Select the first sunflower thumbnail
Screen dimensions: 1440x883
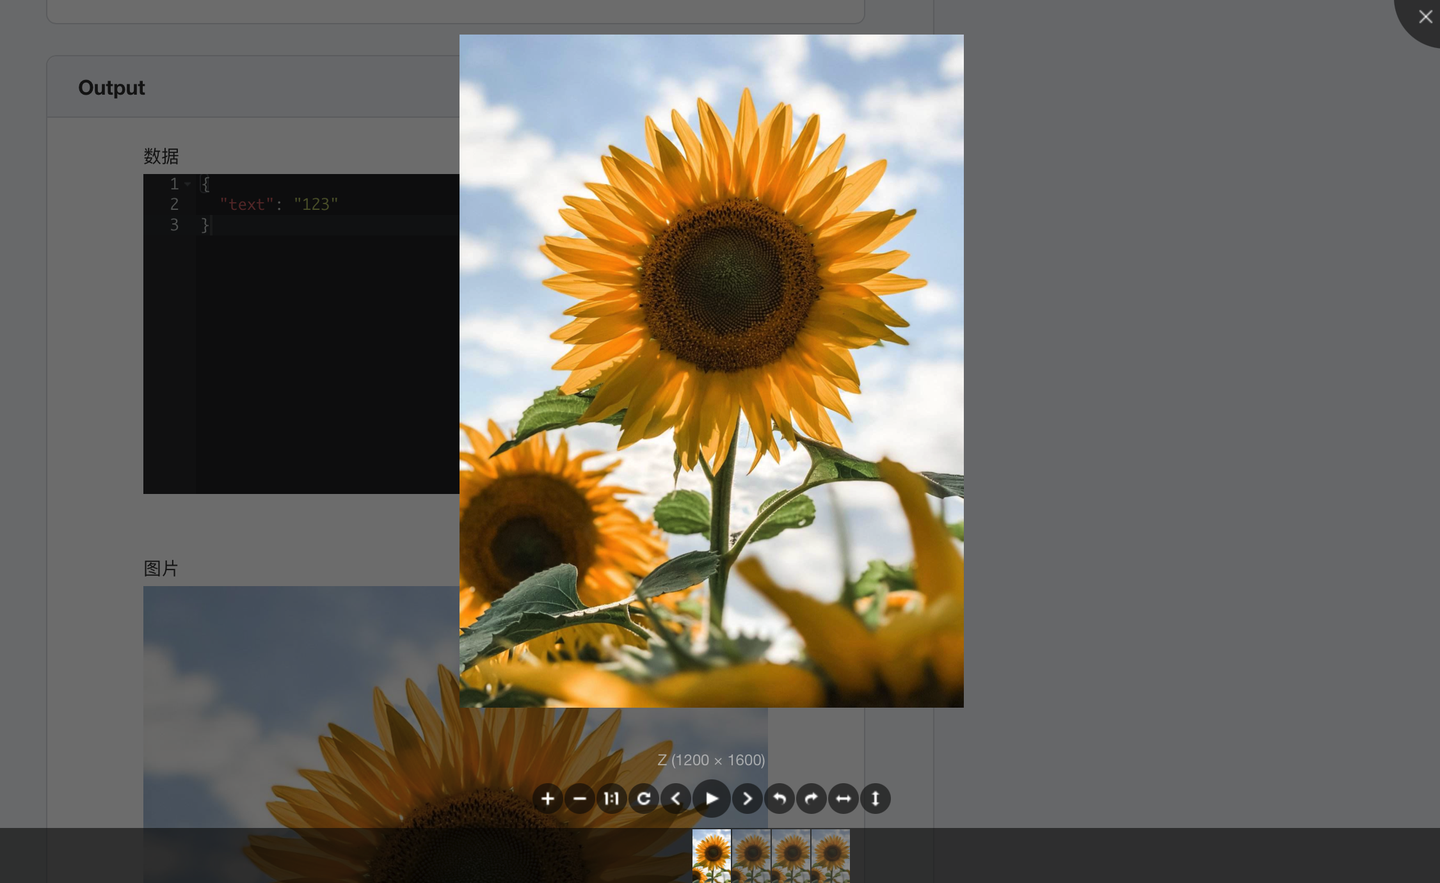pyautogui.click(x=712, y=856)
